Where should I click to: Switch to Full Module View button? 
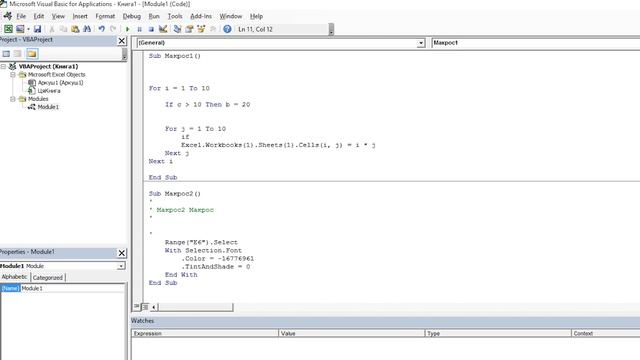[x=145, y=307]
